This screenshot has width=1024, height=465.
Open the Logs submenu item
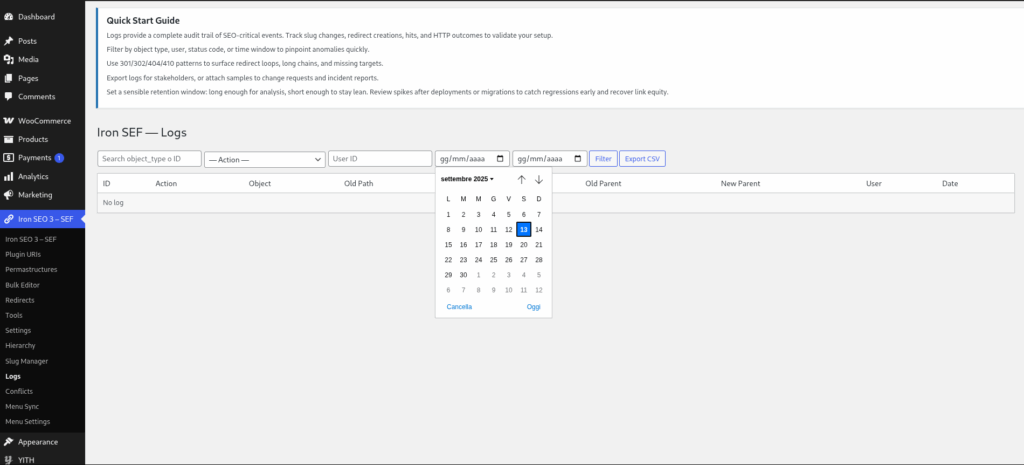pos(12,376)
